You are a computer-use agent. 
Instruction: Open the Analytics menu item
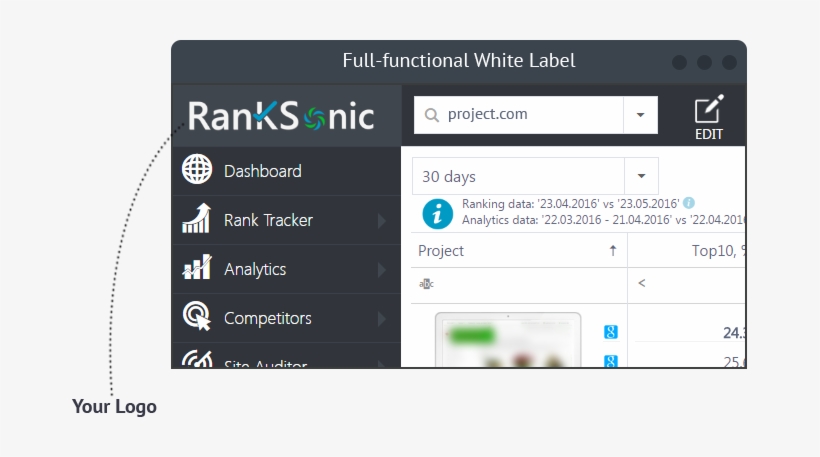pyautogui.click(x=286, y=269)
